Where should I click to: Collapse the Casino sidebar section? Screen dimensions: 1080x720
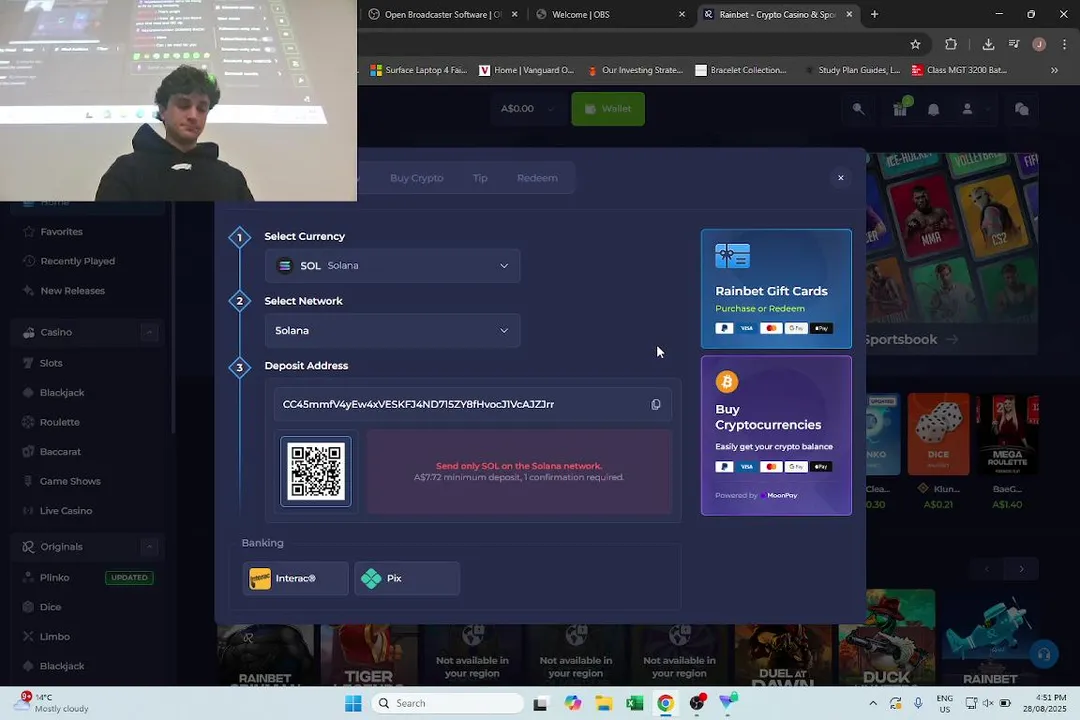coord(149,332)
